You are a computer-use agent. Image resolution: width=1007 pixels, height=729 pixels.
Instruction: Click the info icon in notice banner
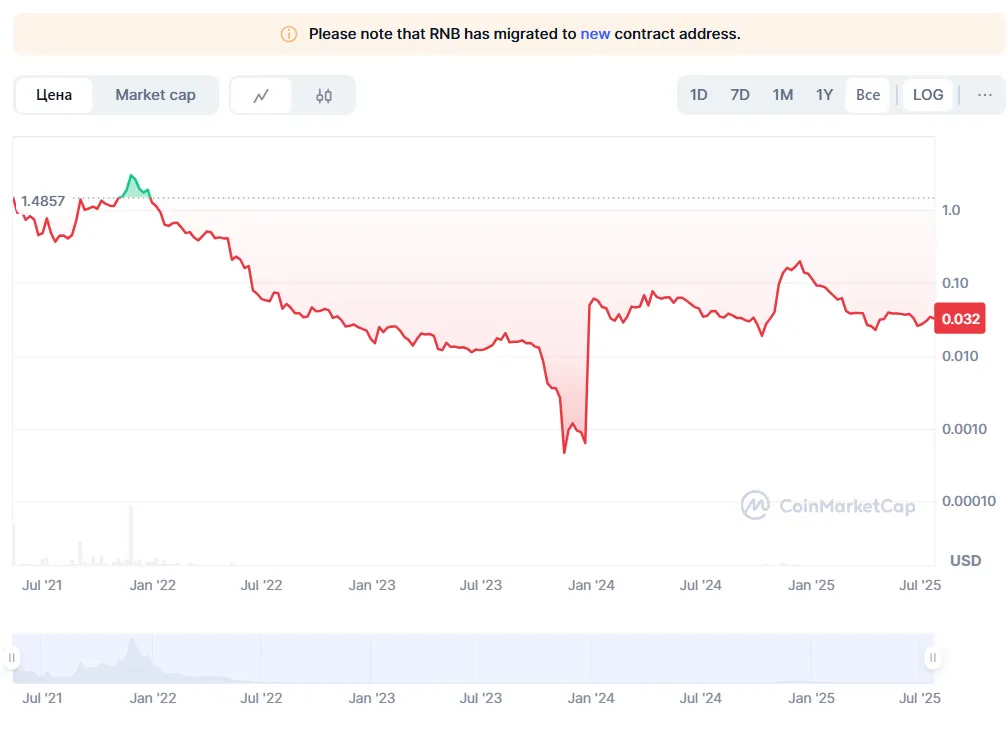[x=289, y=34]
